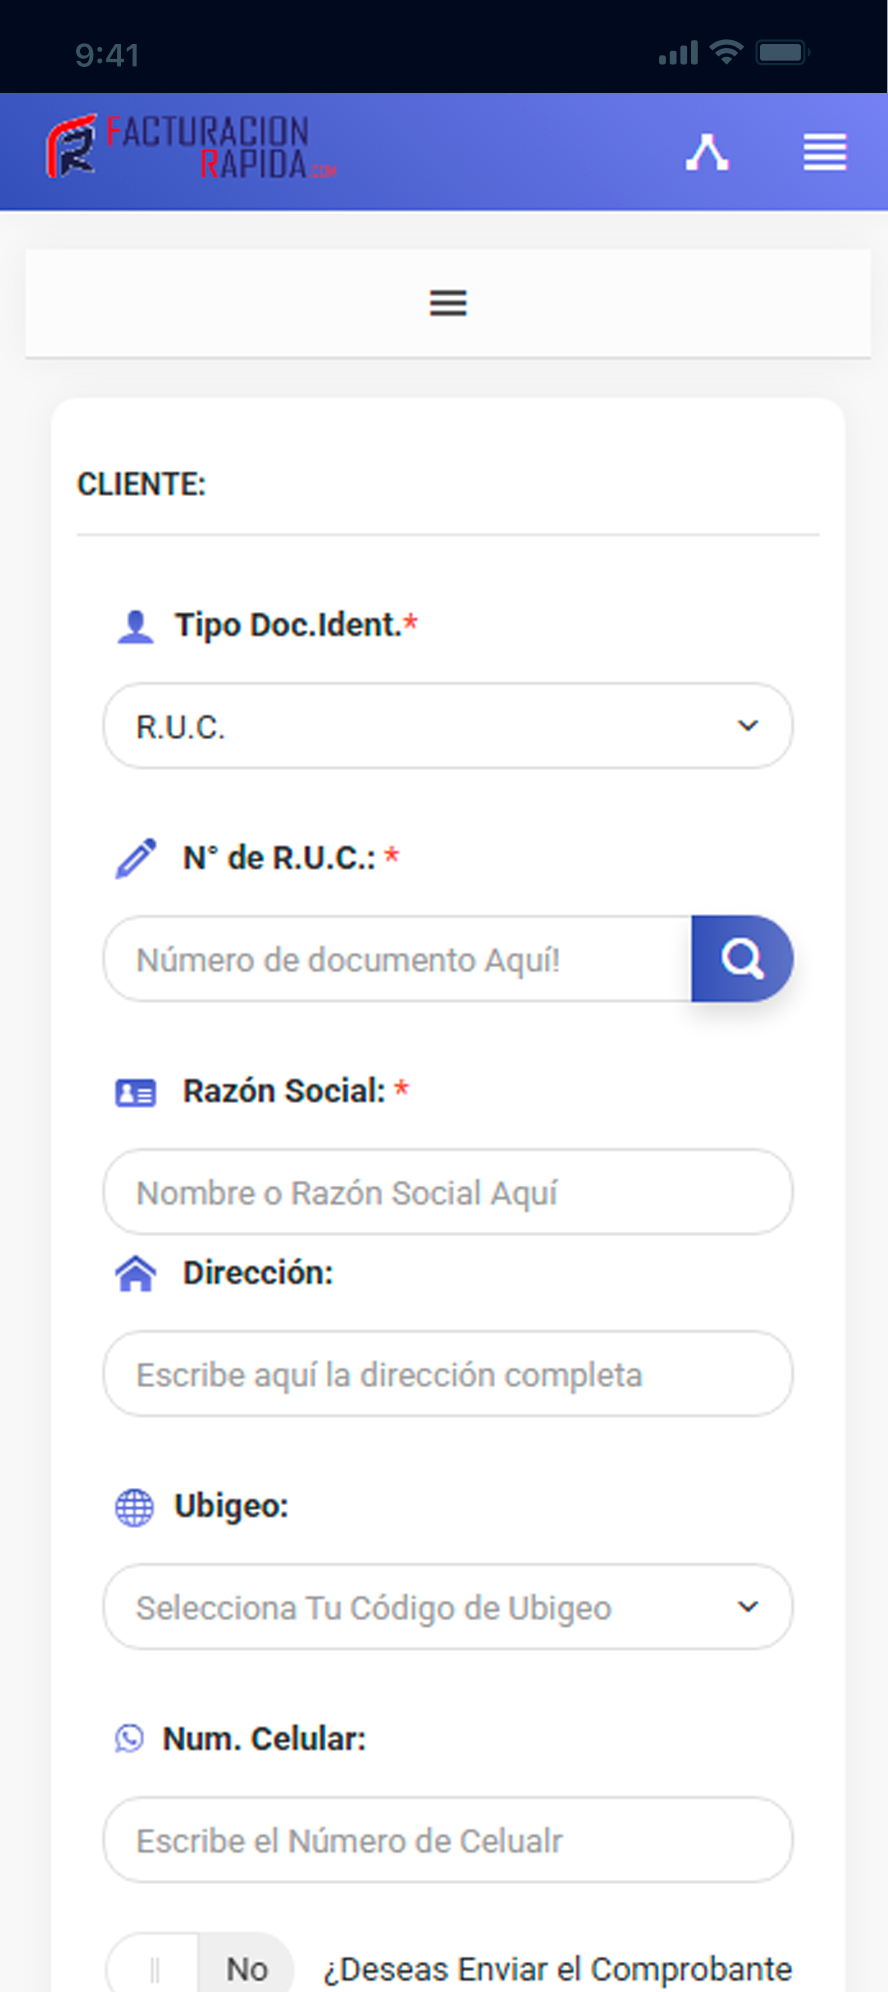The image size is (888, 1992).
Task: Click the Facturacion Rapida logo
Action: 191,148
